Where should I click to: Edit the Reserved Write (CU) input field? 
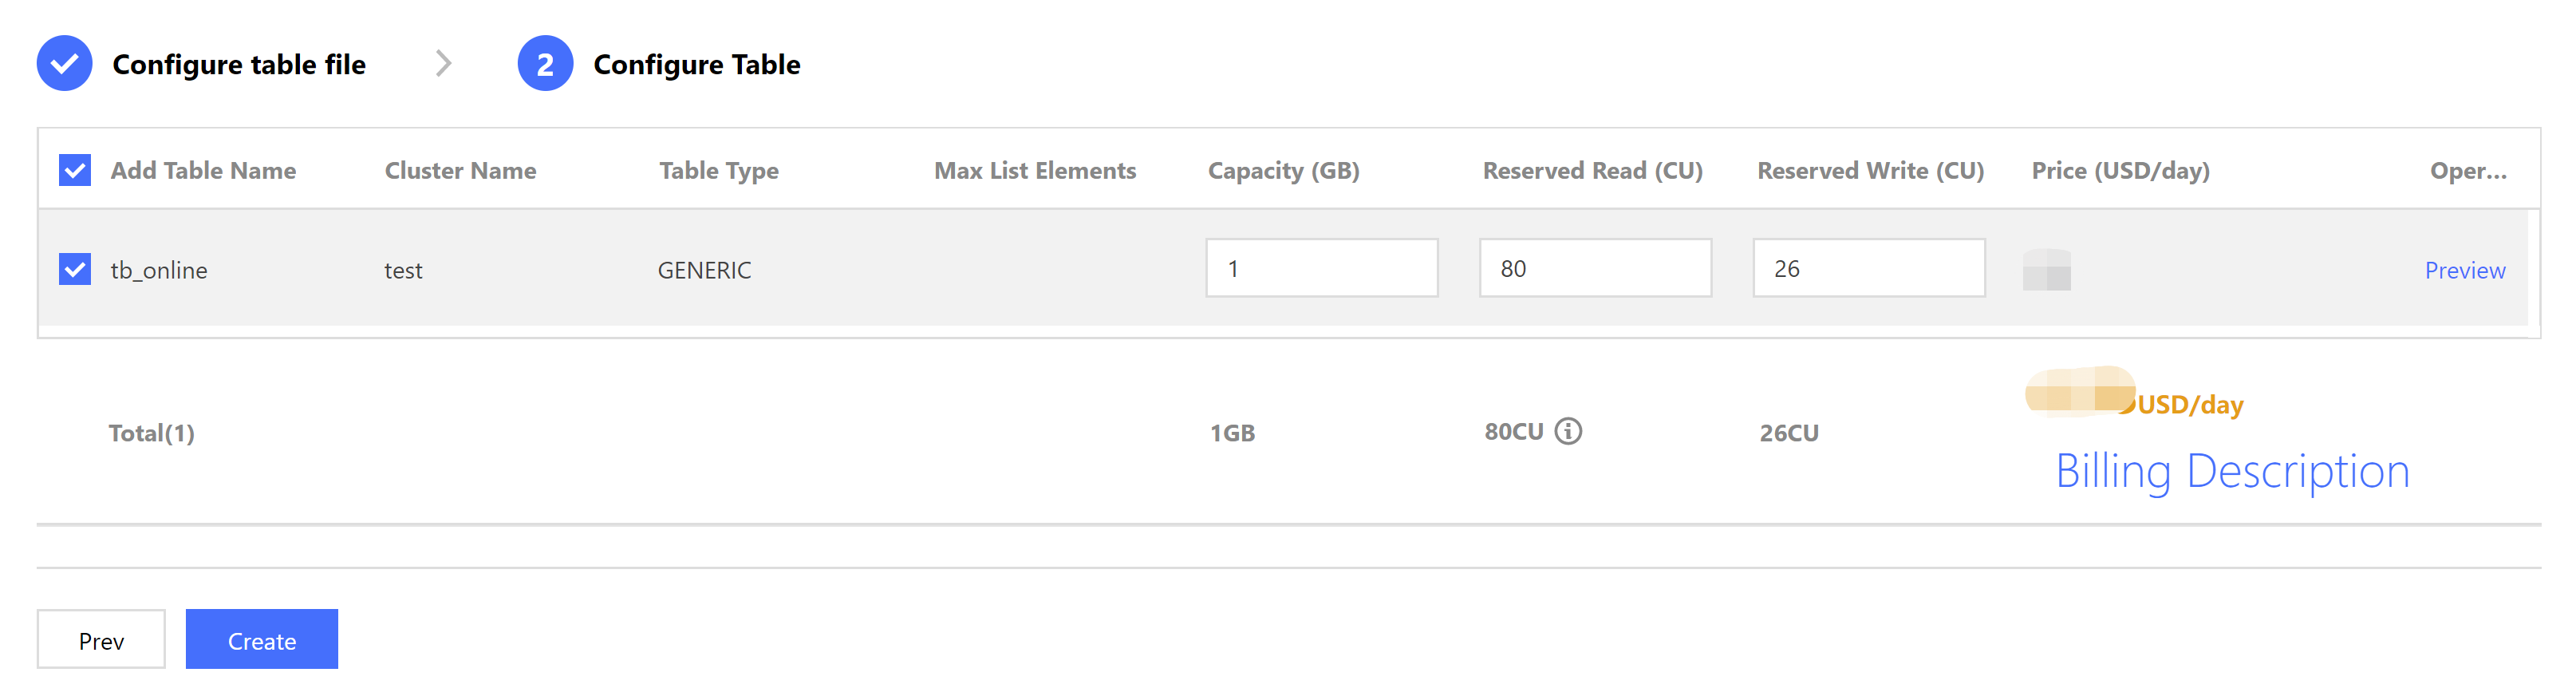1868,268
